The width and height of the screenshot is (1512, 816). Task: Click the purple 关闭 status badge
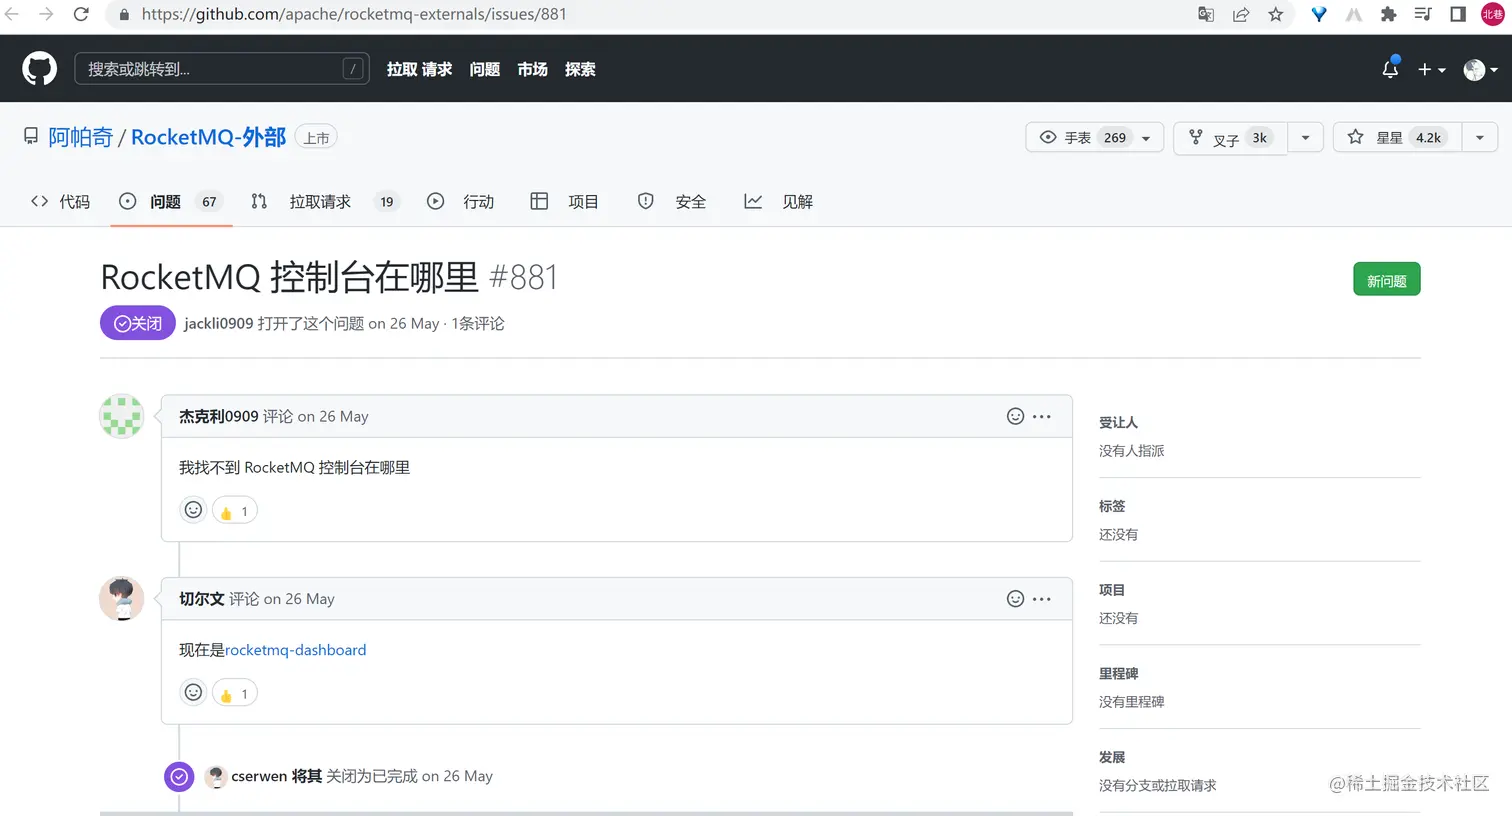pos(138,323)
